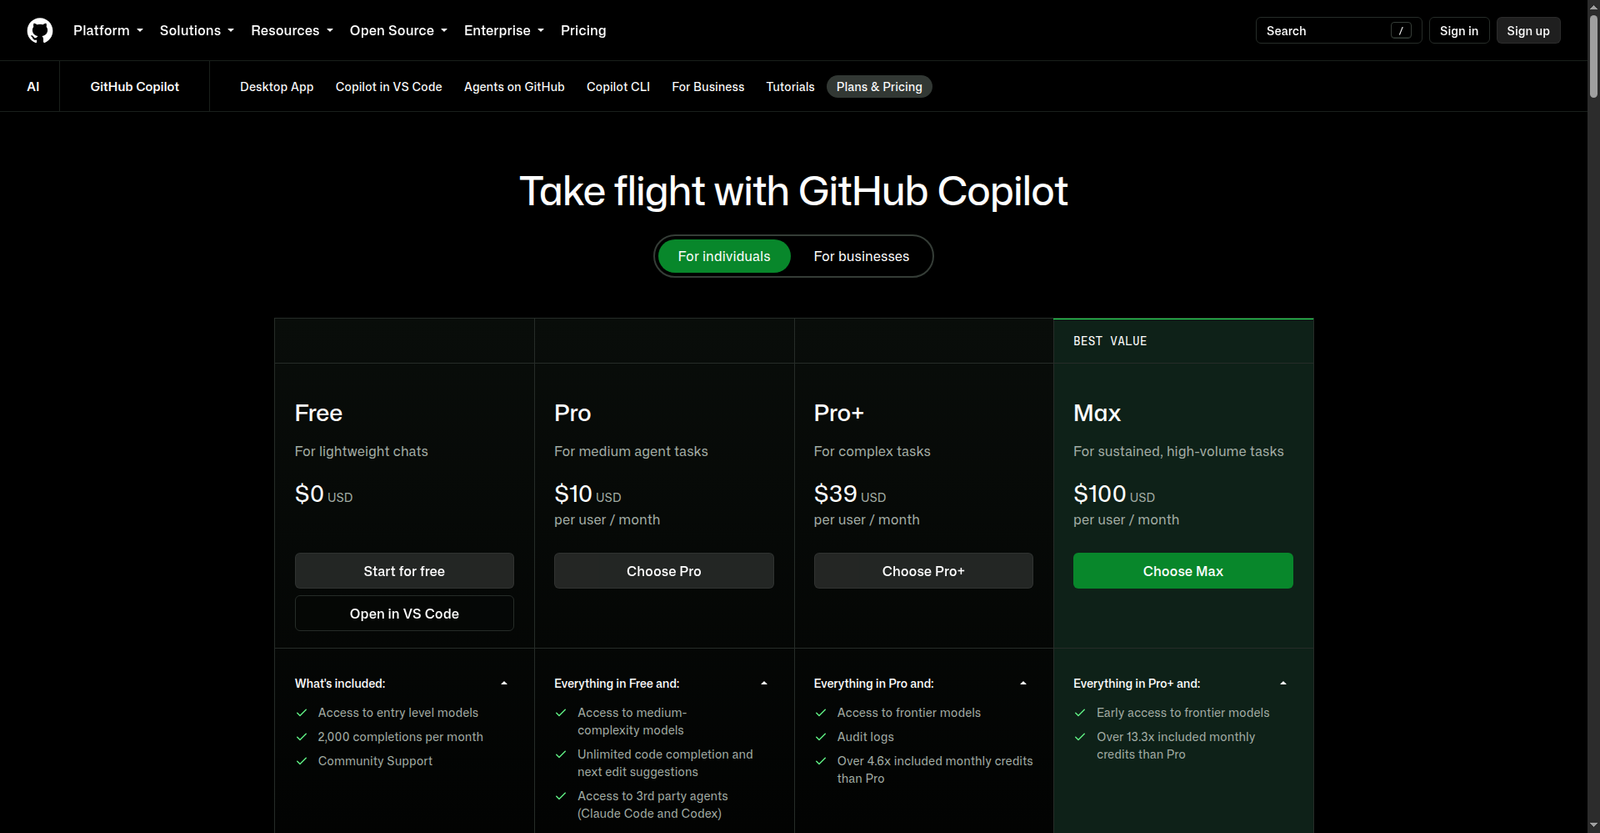Go to the Copilot CLI tab
1600x833 pixels.
tap(618, 87)
